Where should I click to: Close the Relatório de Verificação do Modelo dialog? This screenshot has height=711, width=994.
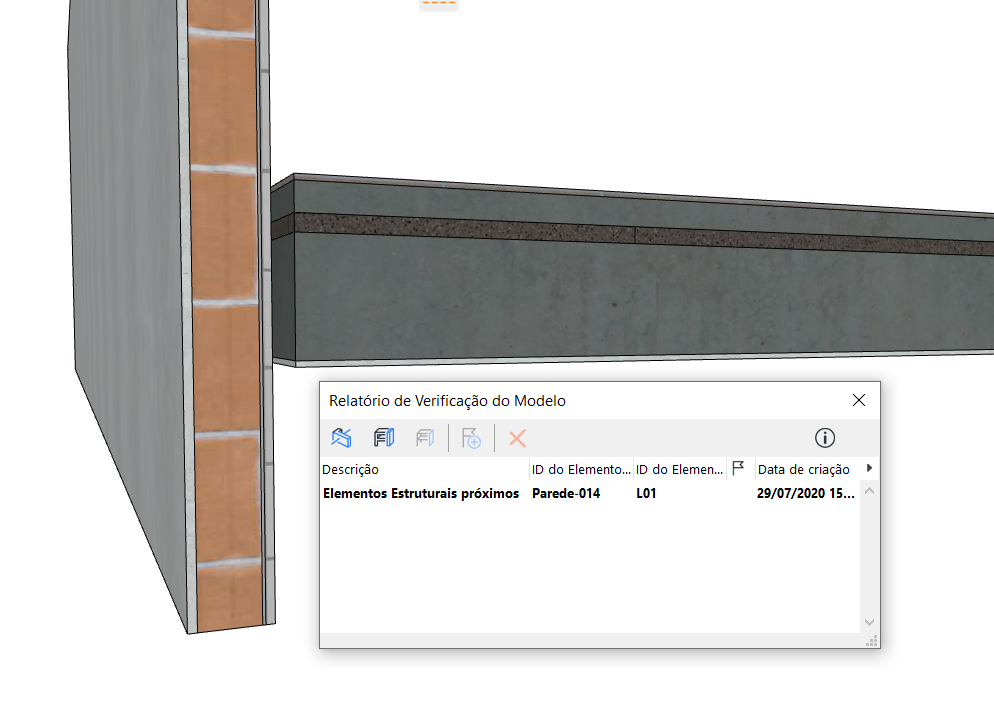pyautogui.click(x=858, y=400)
